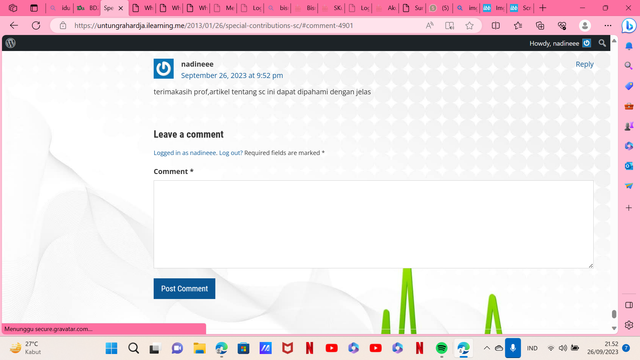
Task: Click the address bar URL
Action: (213, 25)
